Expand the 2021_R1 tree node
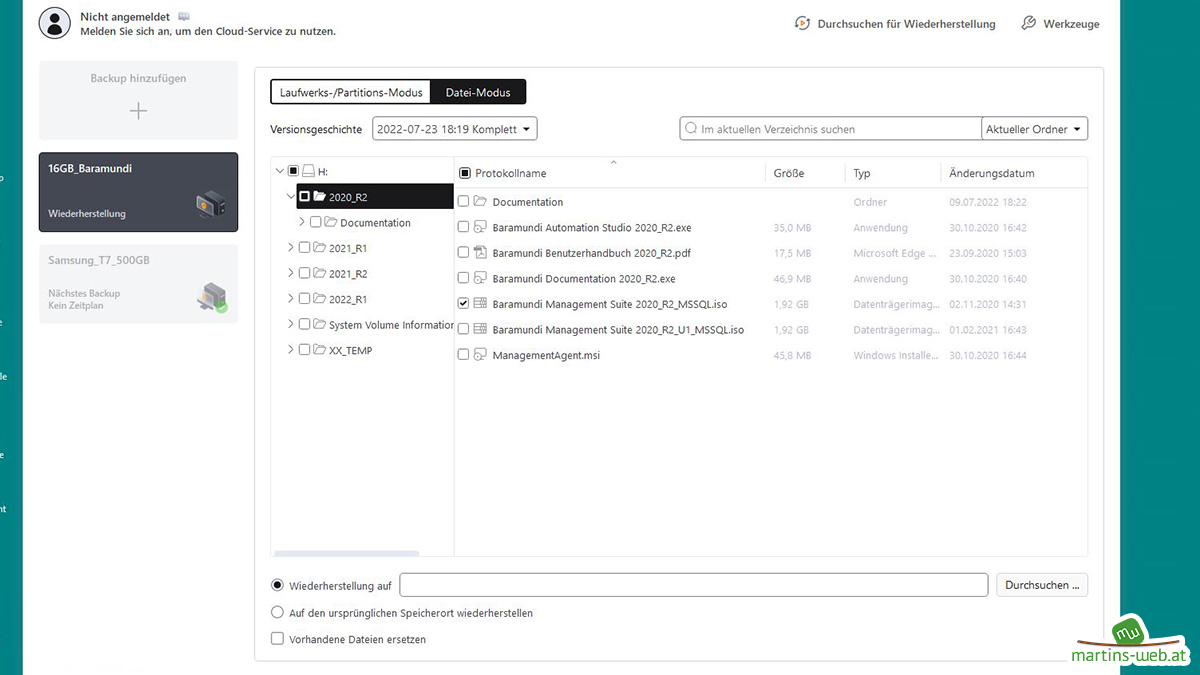The image size is (1200, 675). click(x=290, y=248)
